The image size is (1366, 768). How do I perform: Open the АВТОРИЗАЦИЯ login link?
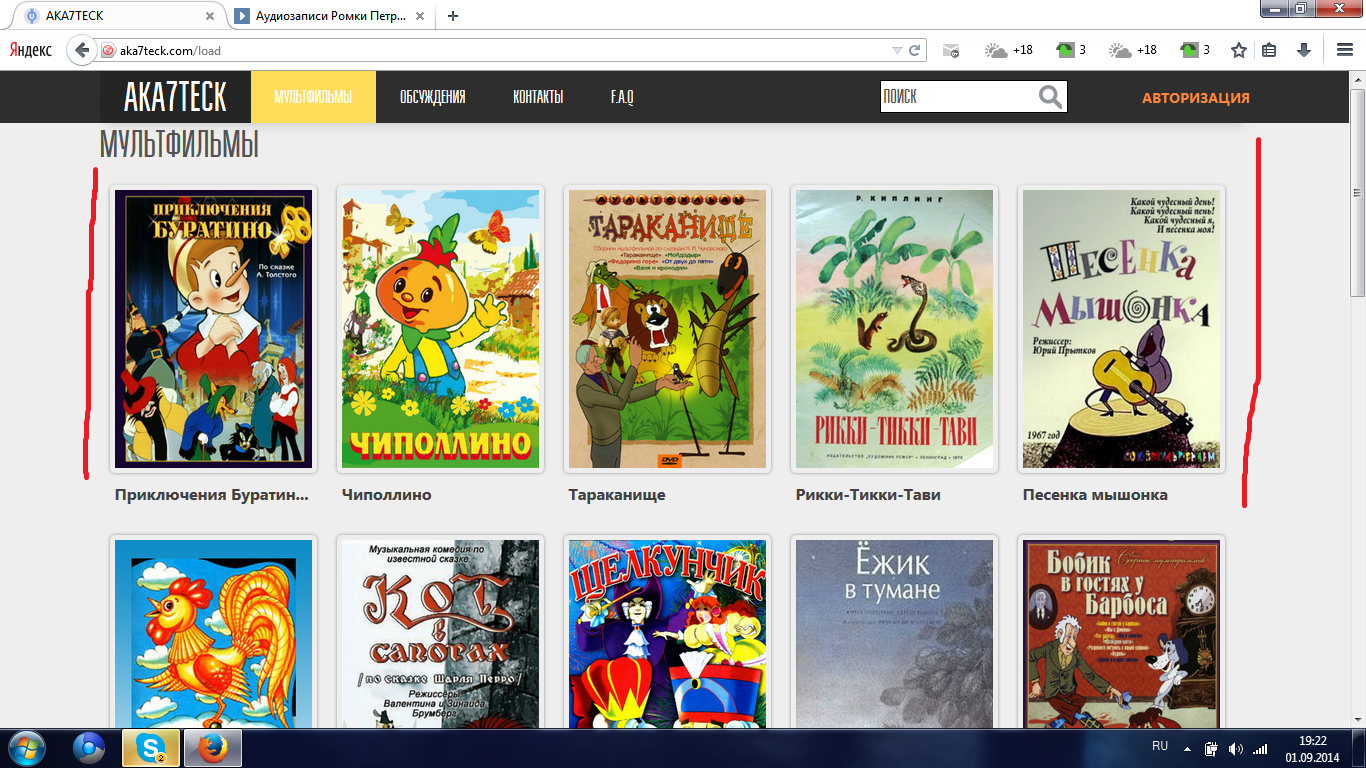tap(1196, 98)
